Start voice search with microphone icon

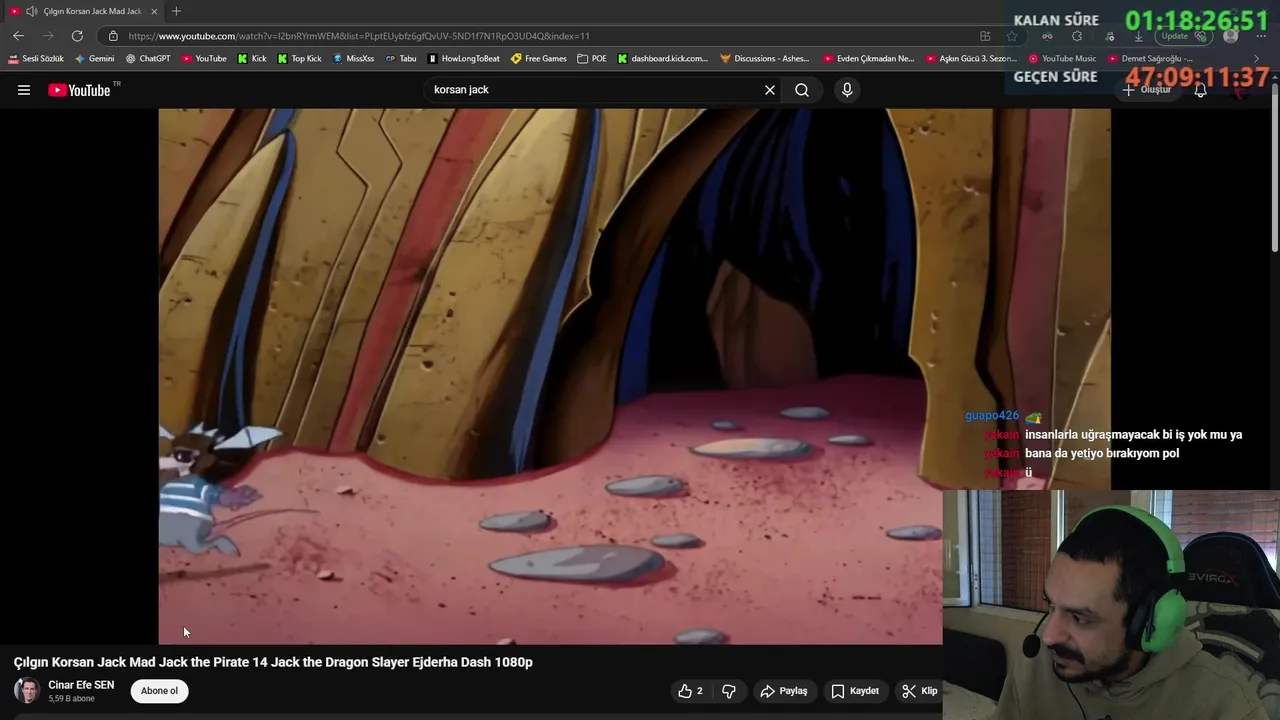[x=847, y=90]
